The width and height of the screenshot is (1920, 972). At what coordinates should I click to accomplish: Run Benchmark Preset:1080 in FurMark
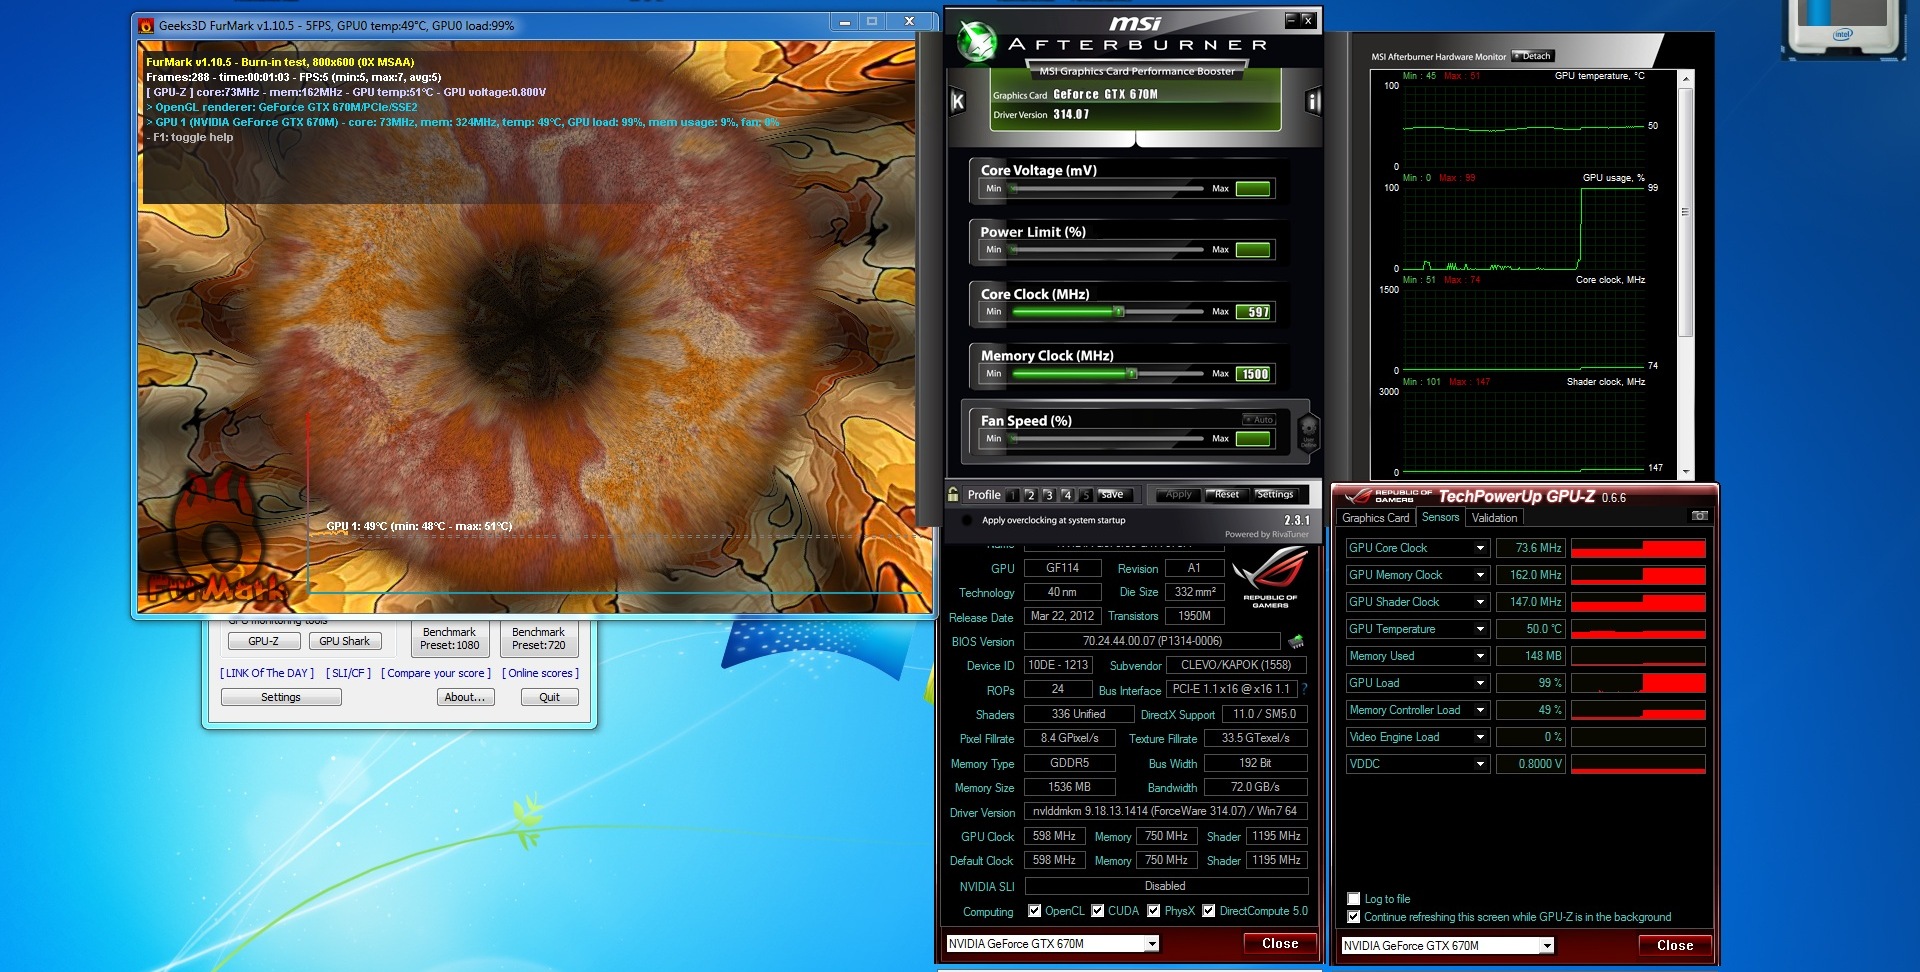tap(450, 639)
